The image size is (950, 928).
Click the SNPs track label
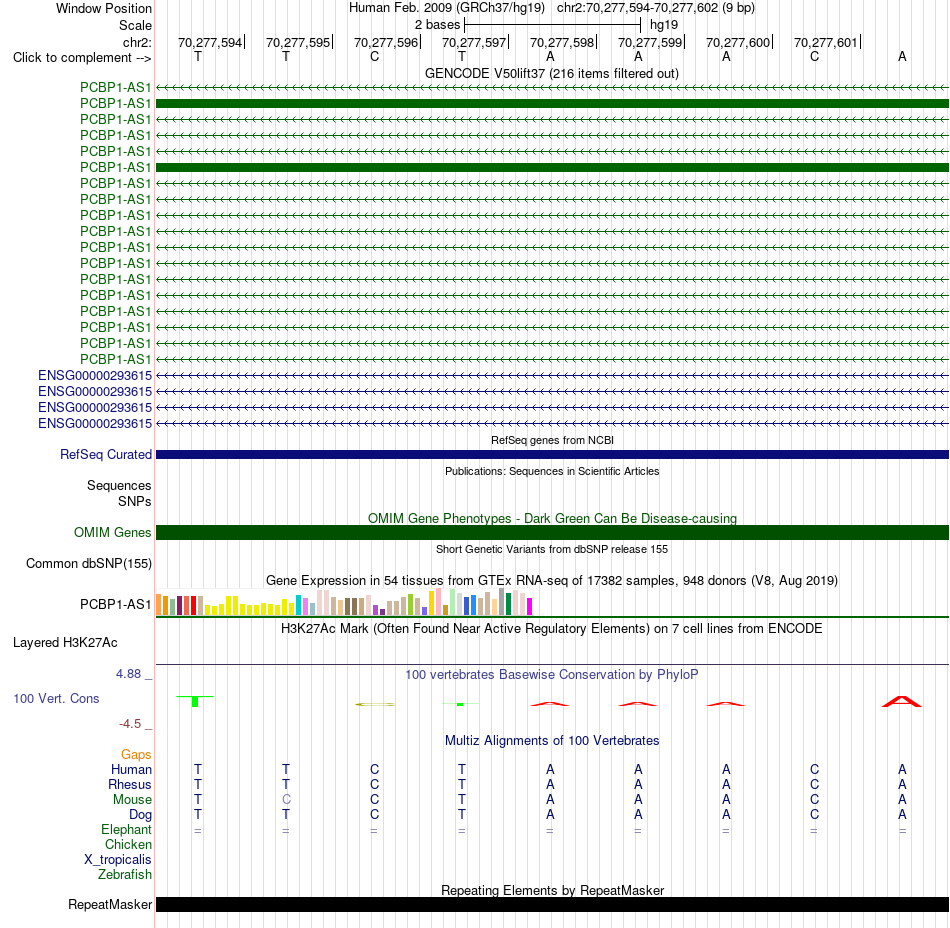(x=135, y=502)
